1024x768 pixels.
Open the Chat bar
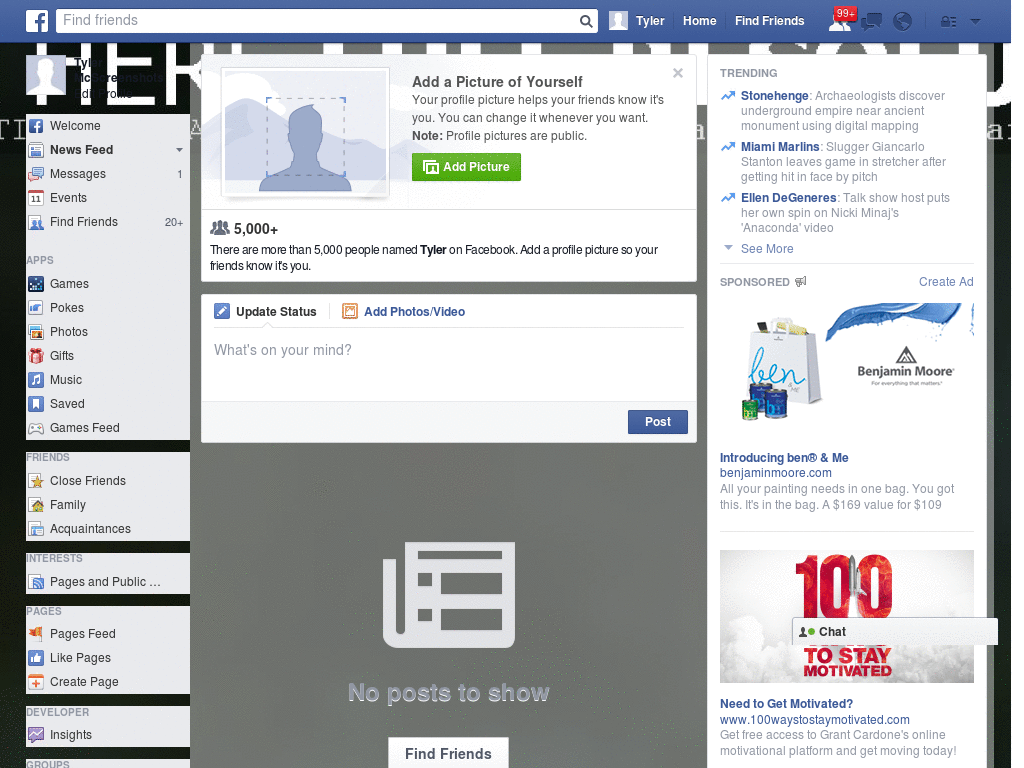coord(895,632)
